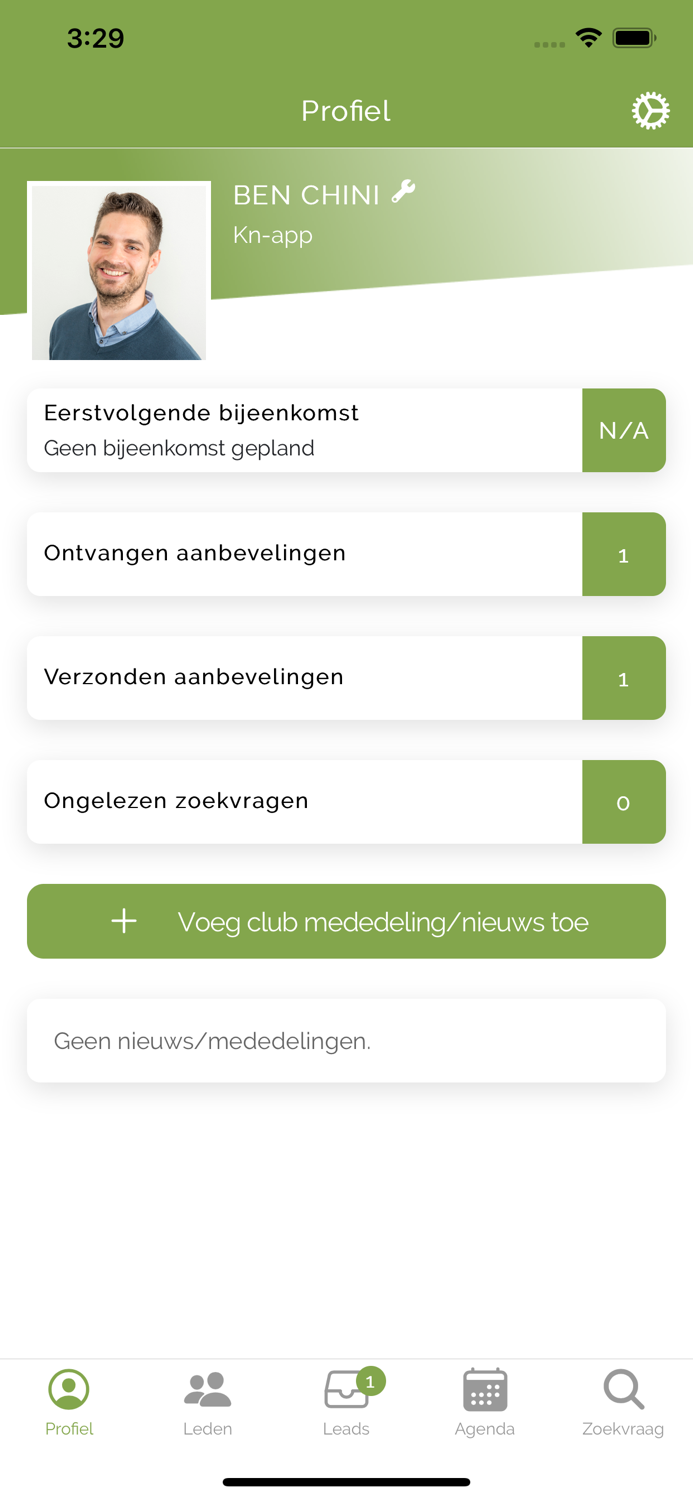Tap the N/A meeting indicator
This screenshot has height=1500, width=693.
click(624, 430)
